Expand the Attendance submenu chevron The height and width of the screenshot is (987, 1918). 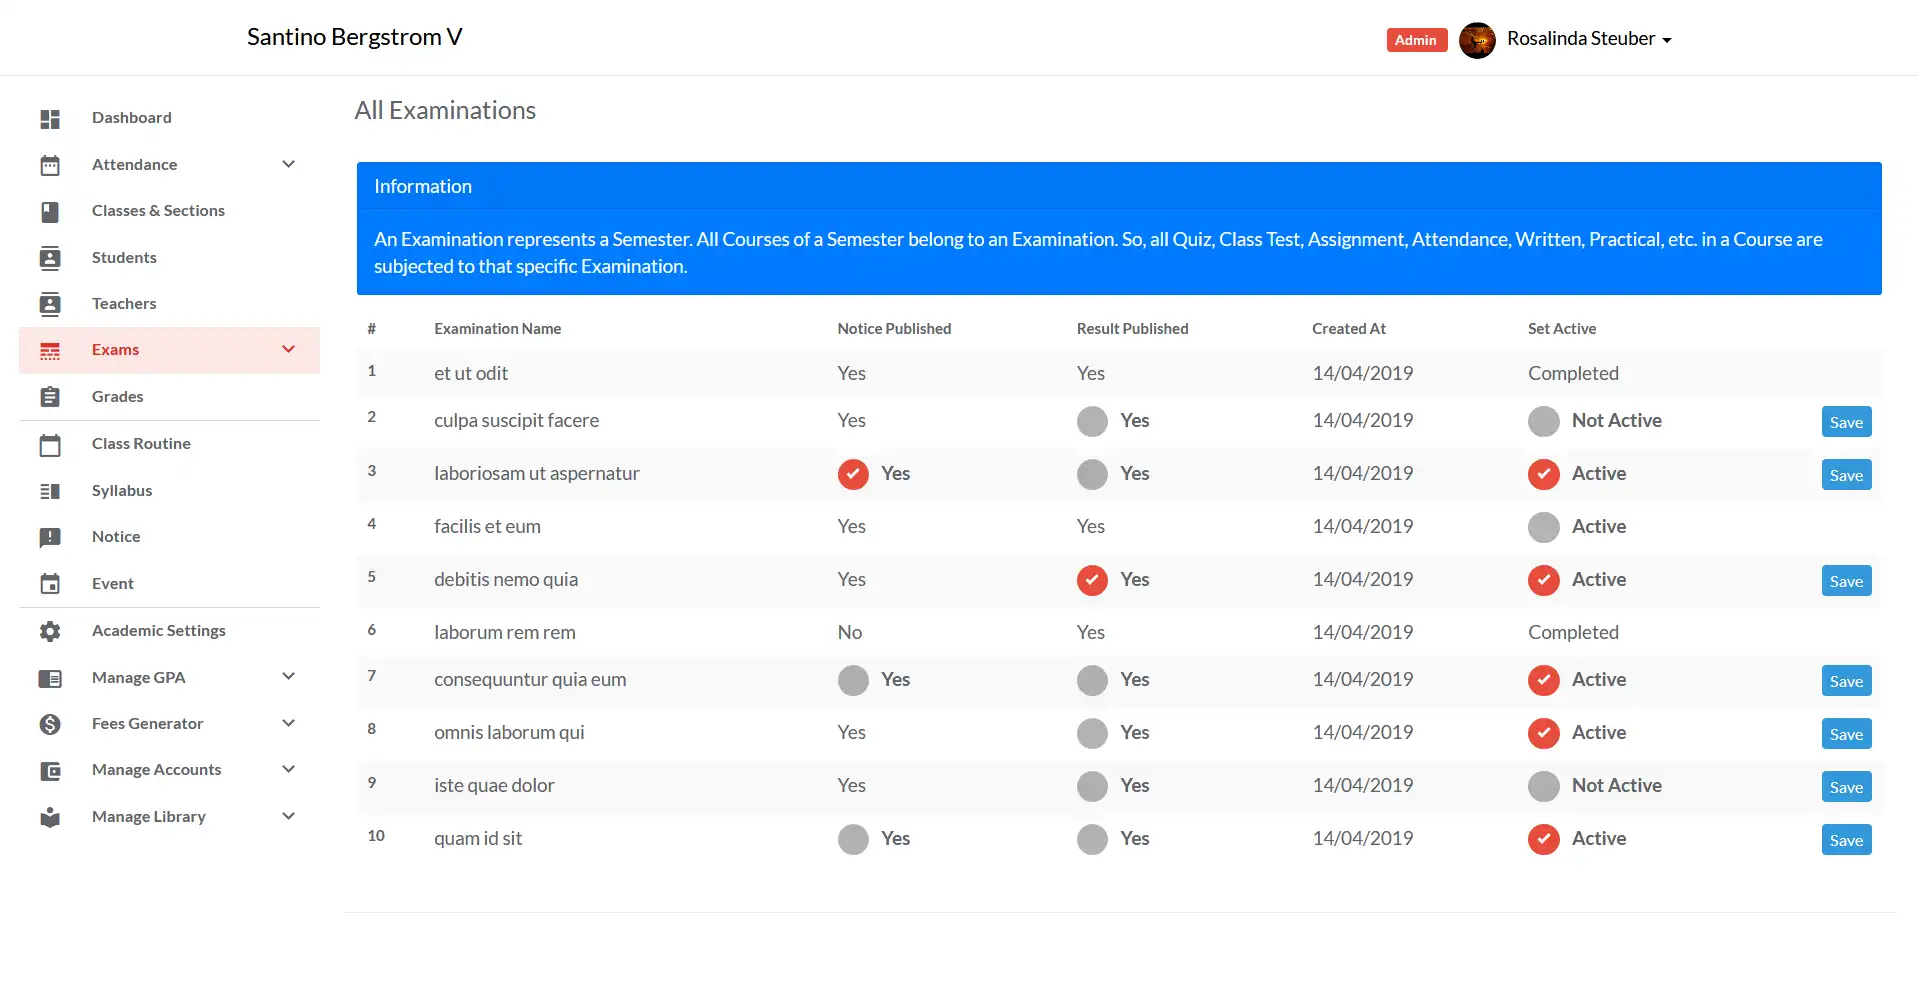coord(288,164)
